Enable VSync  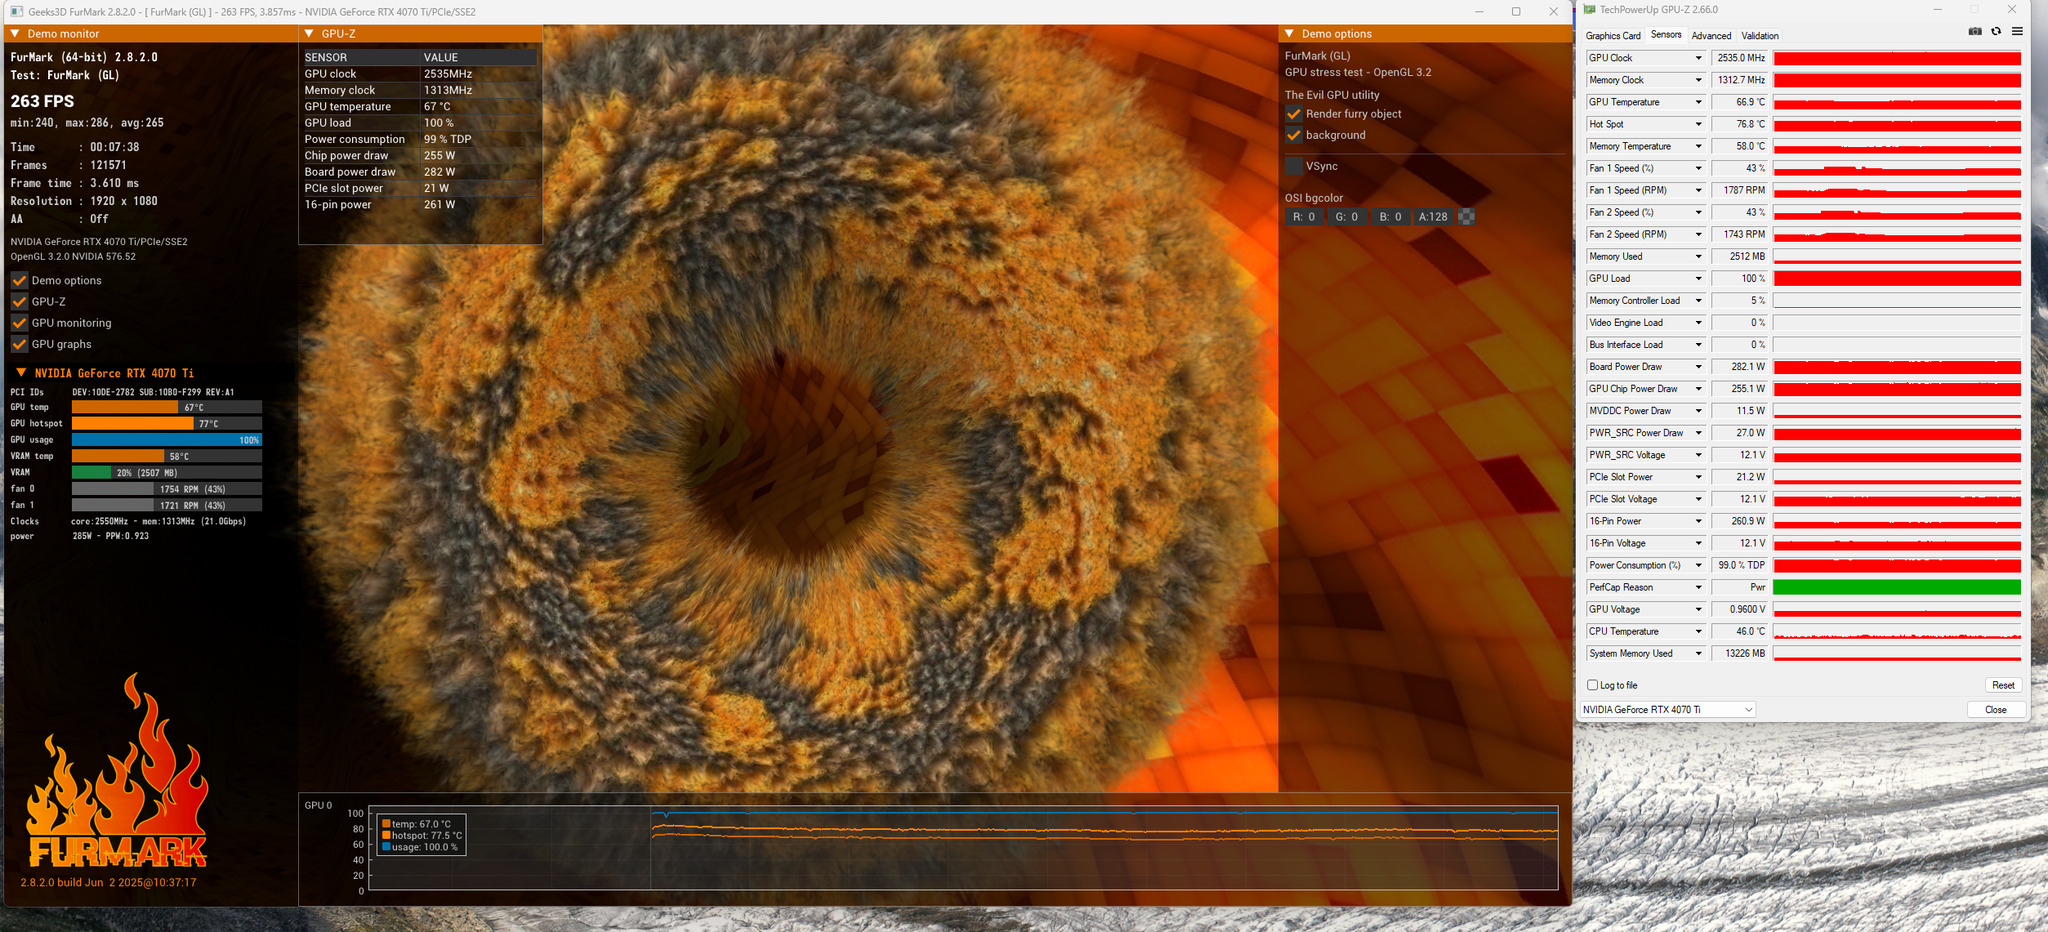point(1294,166)
